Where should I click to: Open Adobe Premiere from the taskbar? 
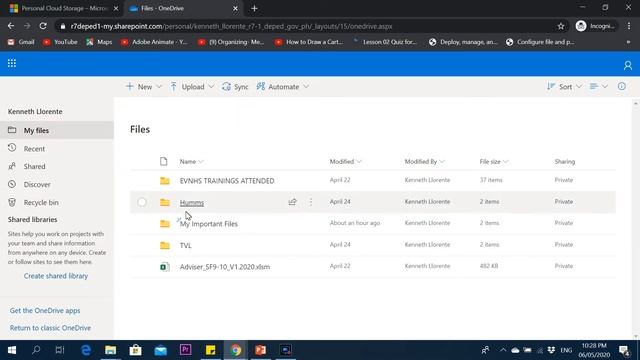click(x=185, y=350)
